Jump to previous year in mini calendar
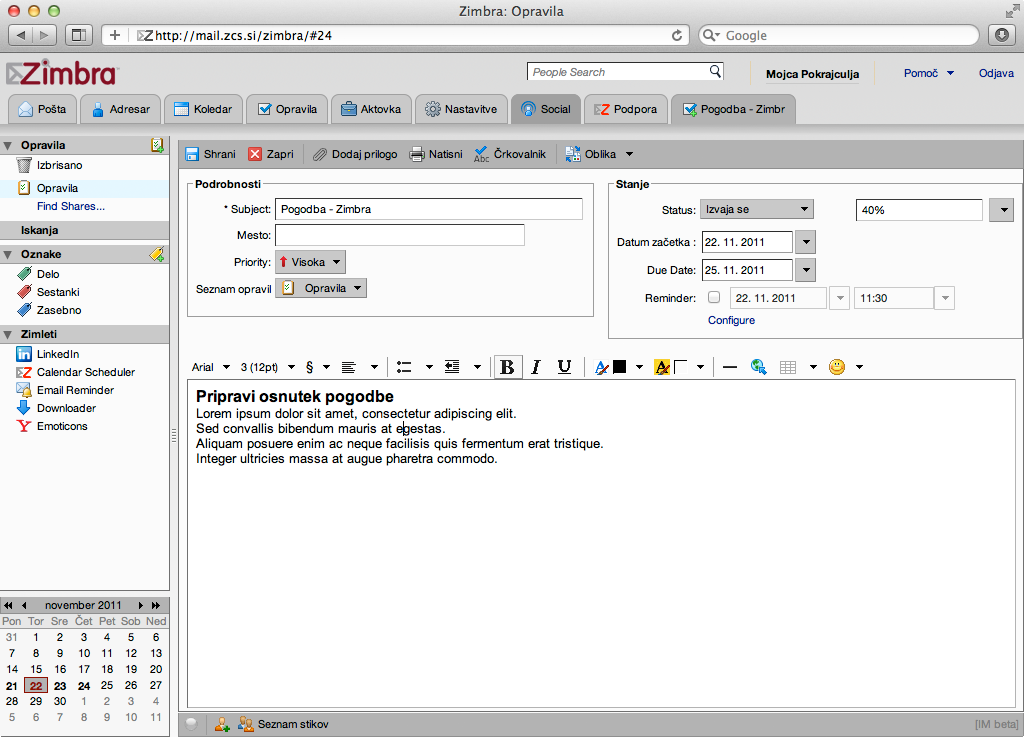The image size is (1024, 737). tap(8, 605)
